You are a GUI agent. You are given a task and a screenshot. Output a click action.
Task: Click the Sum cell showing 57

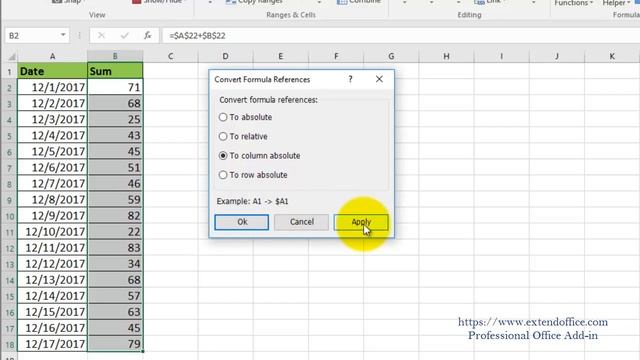(x=115, y=296)
